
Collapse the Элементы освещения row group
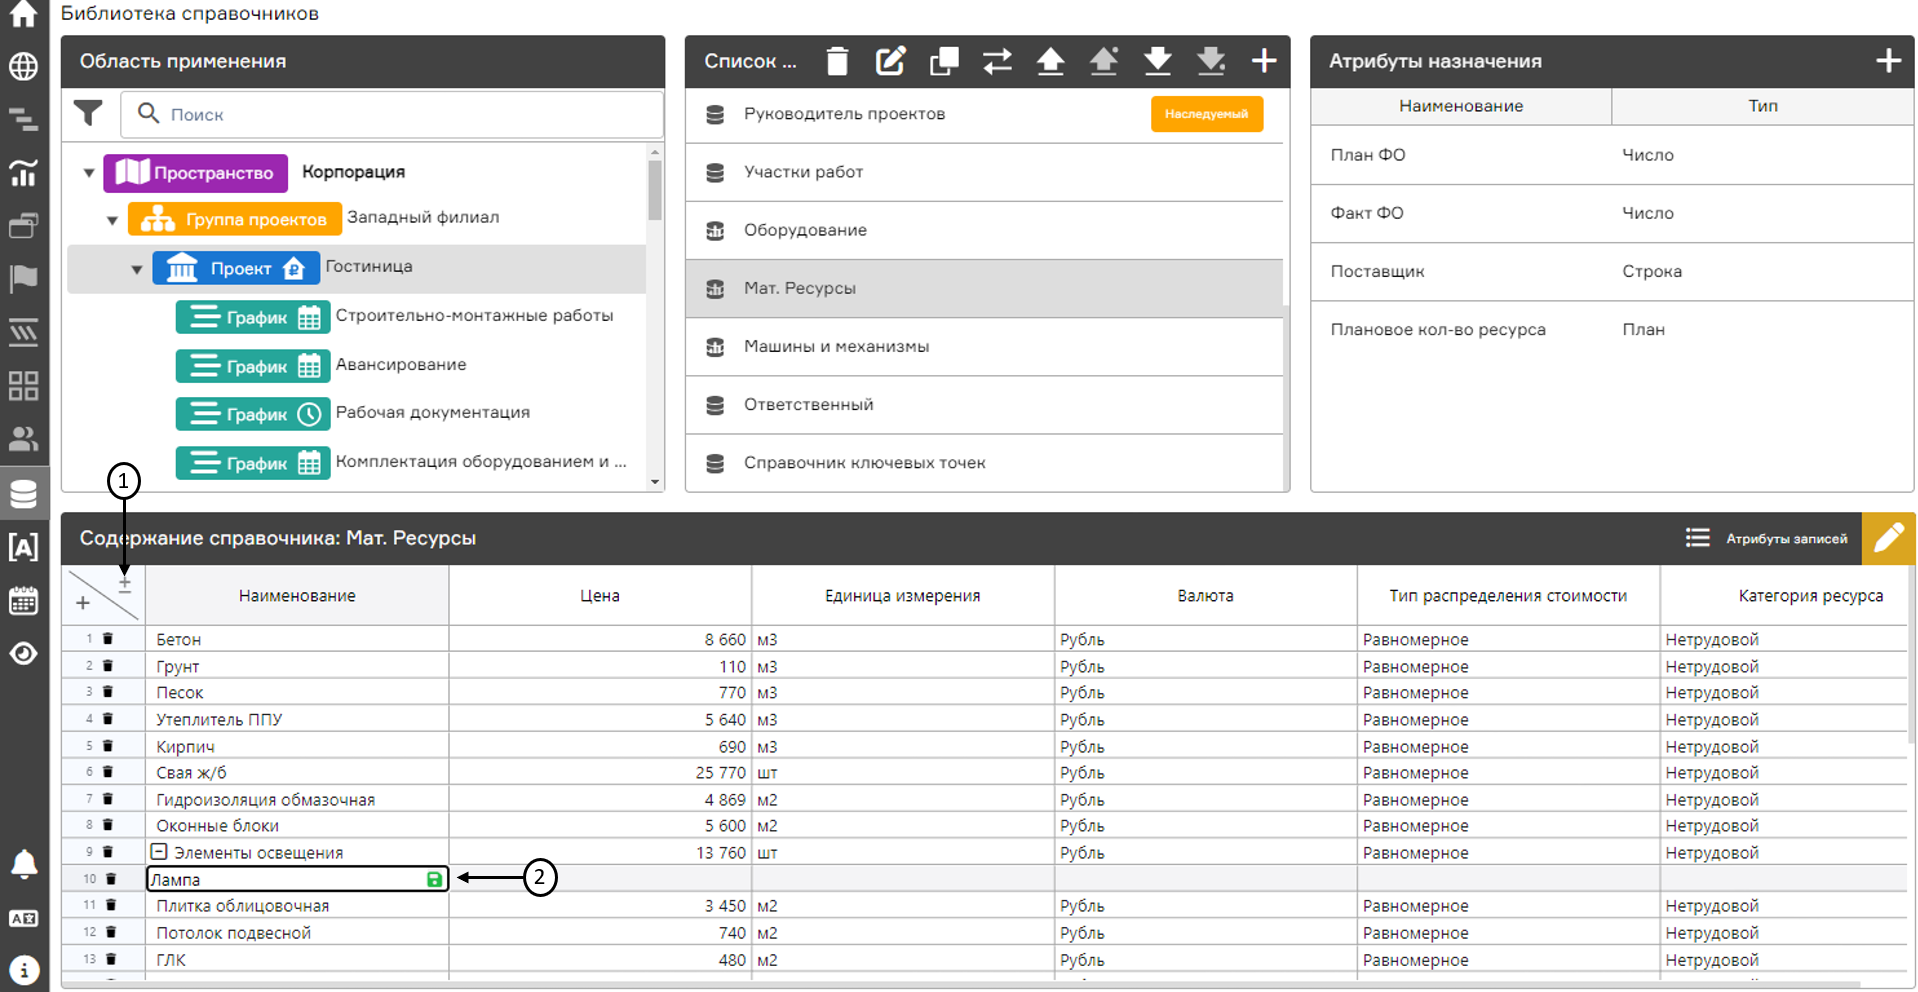(x=158, y=852)
